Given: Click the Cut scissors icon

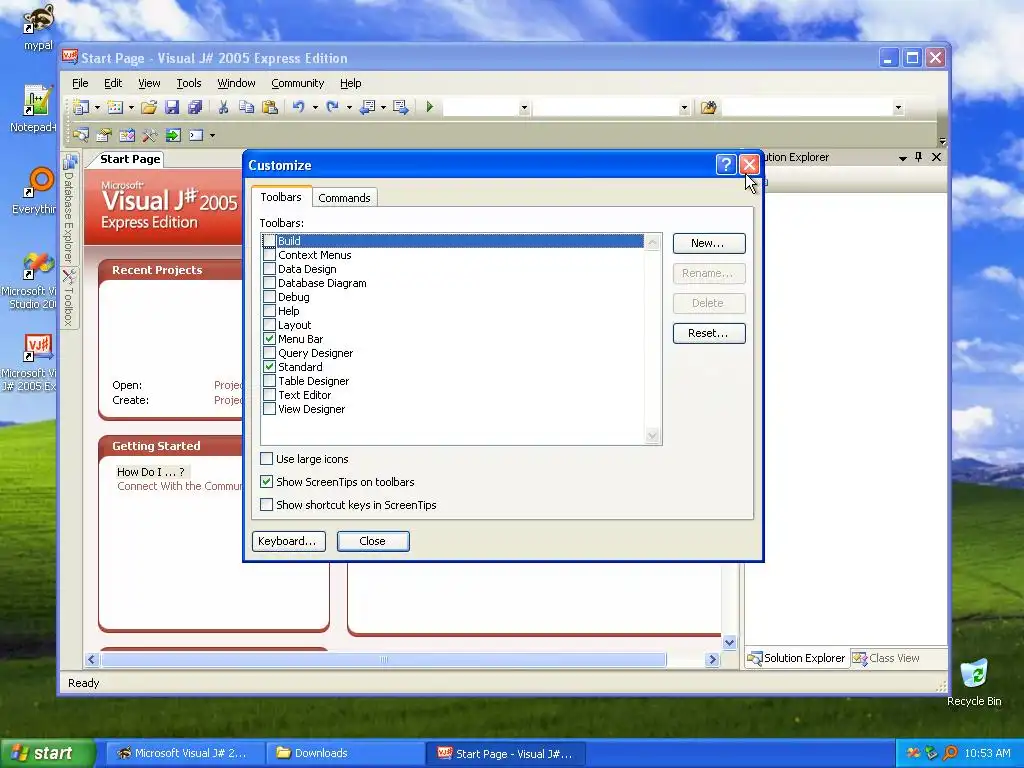Looking at the screenshot, I should coord(223,107).
